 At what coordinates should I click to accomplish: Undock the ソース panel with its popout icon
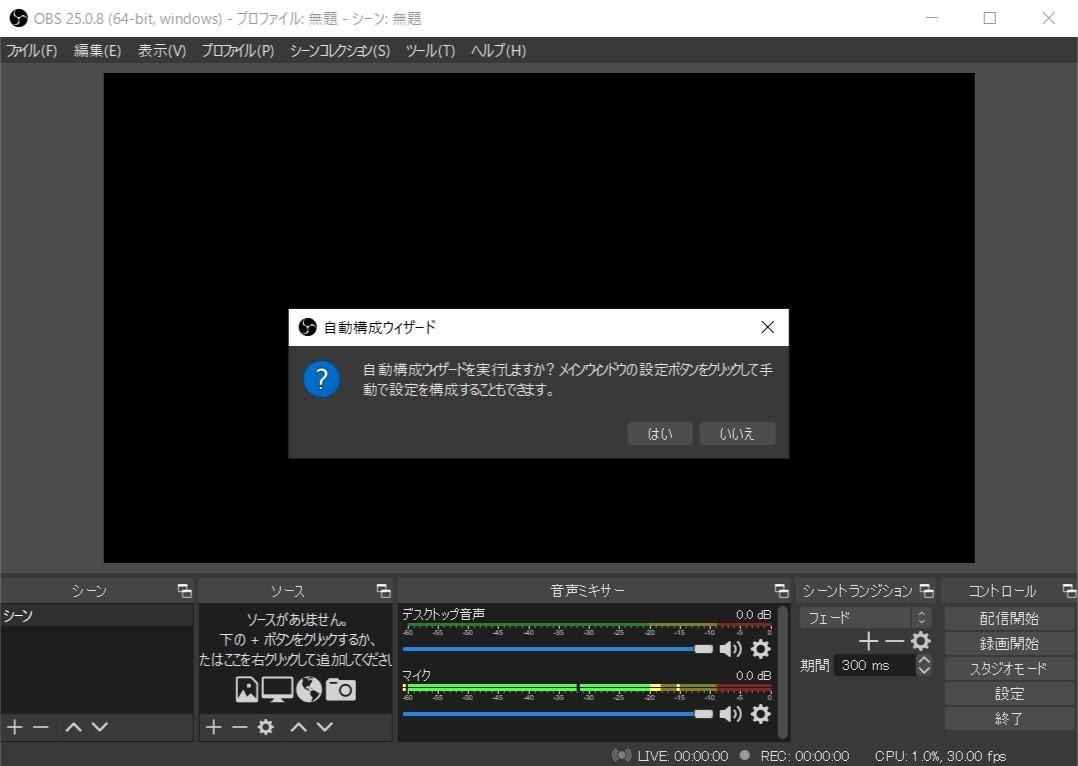384,591
